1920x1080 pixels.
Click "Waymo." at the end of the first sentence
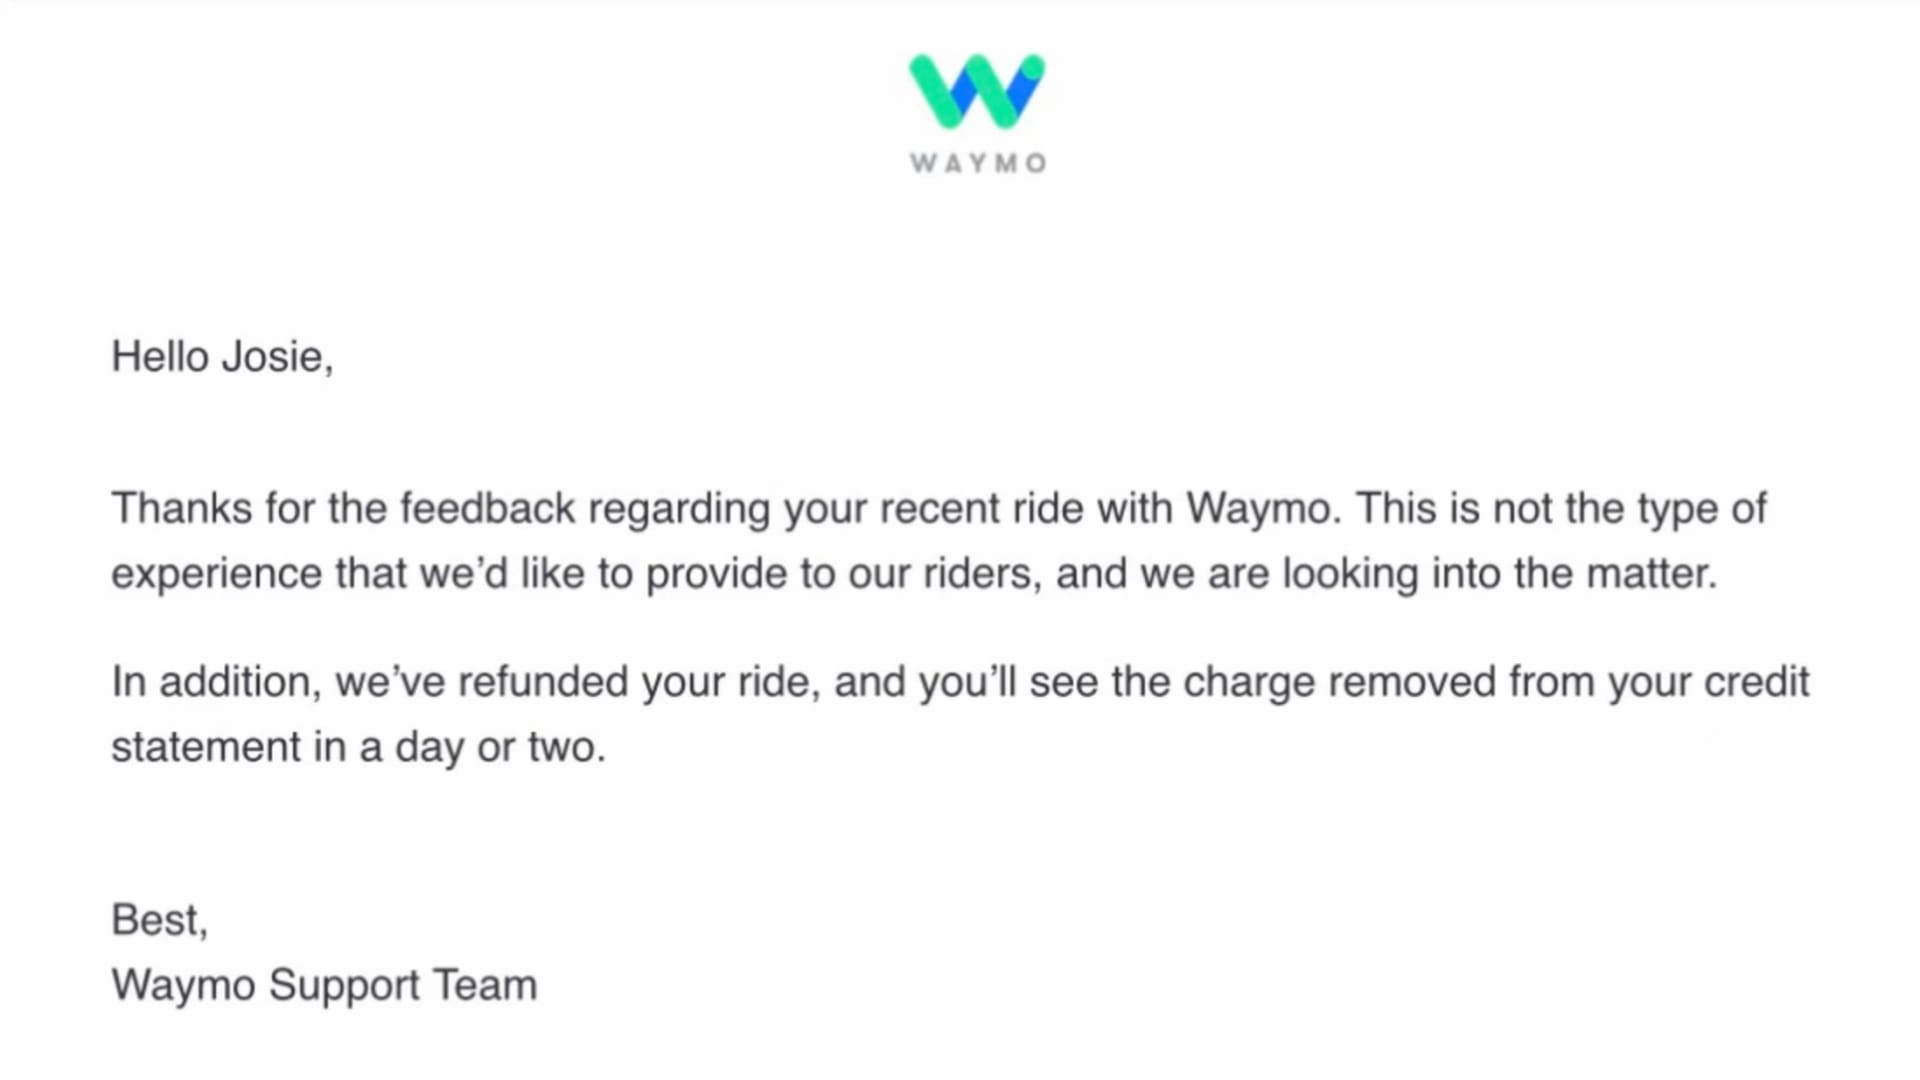click(1263, 508)
